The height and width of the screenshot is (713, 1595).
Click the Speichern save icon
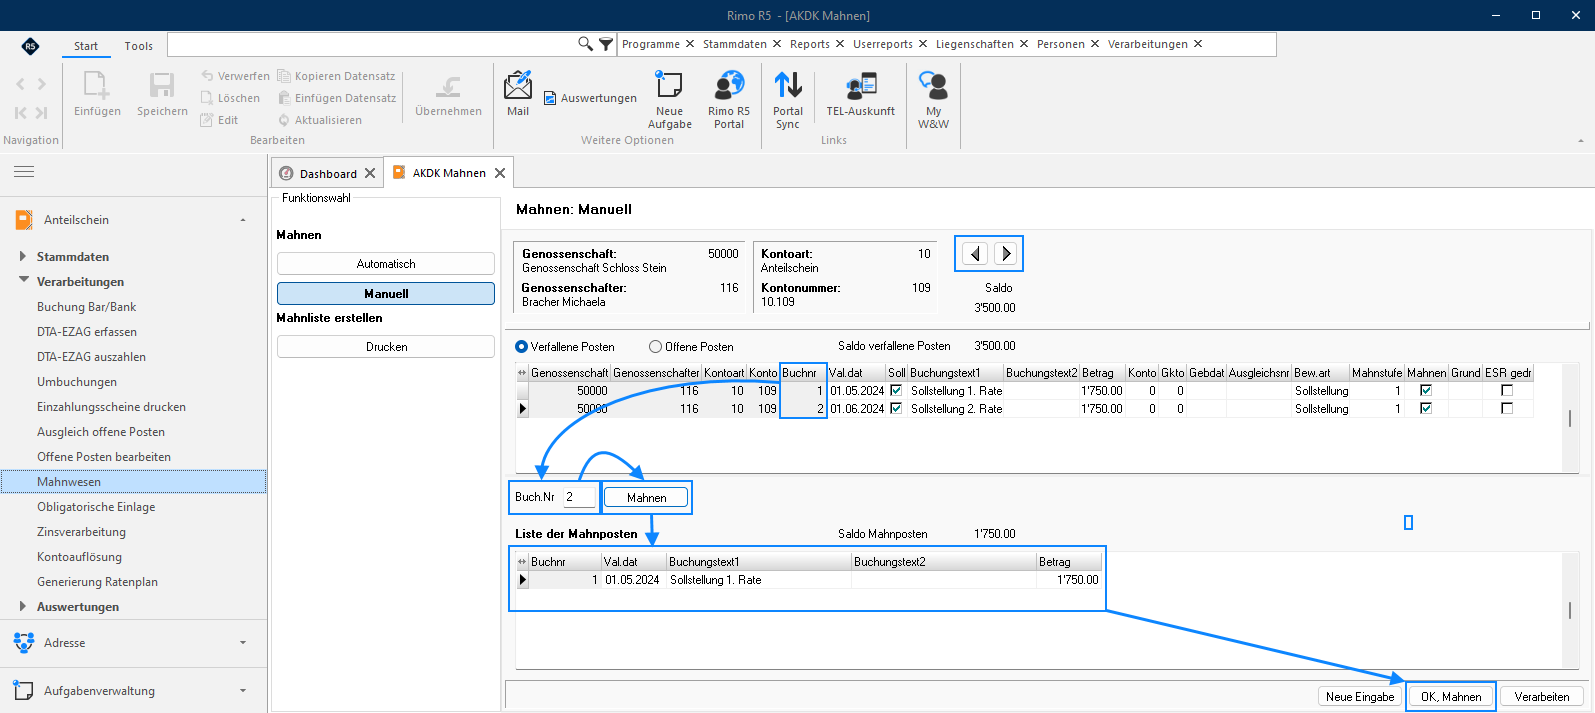pyautogui.click(x=162, y=94)
